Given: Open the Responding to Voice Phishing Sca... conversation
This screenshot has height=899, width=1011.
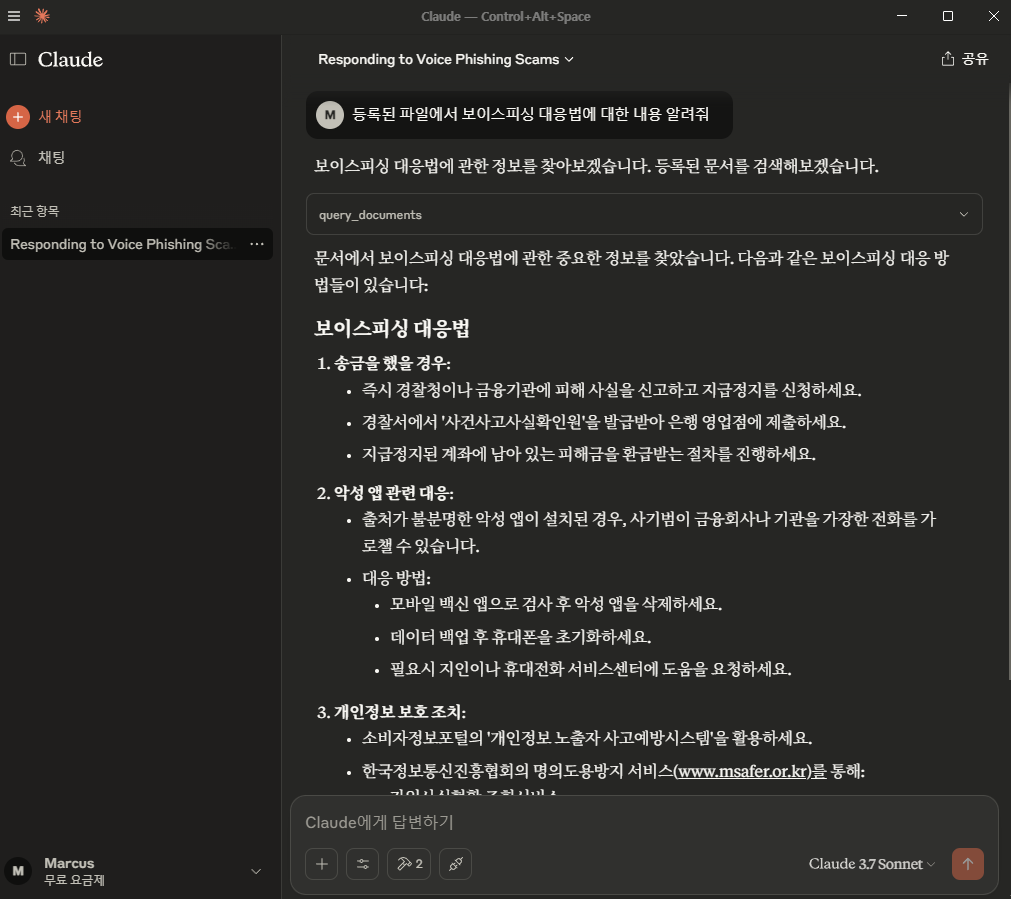Looking at the screenshot, I should (123, 244).
